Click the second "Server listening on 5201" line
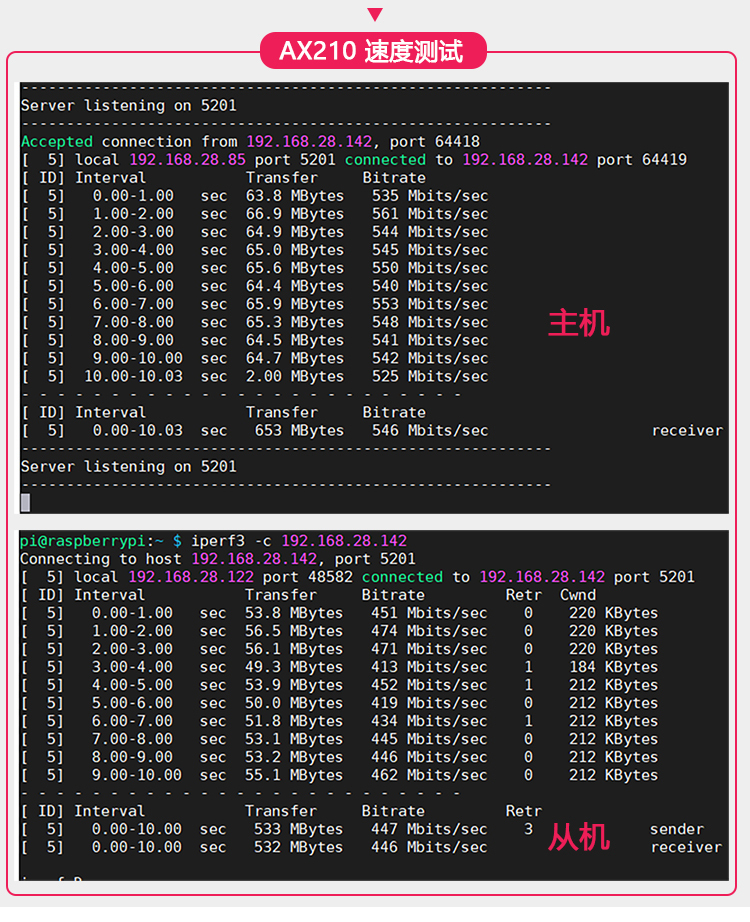 [x=129, y=467]
